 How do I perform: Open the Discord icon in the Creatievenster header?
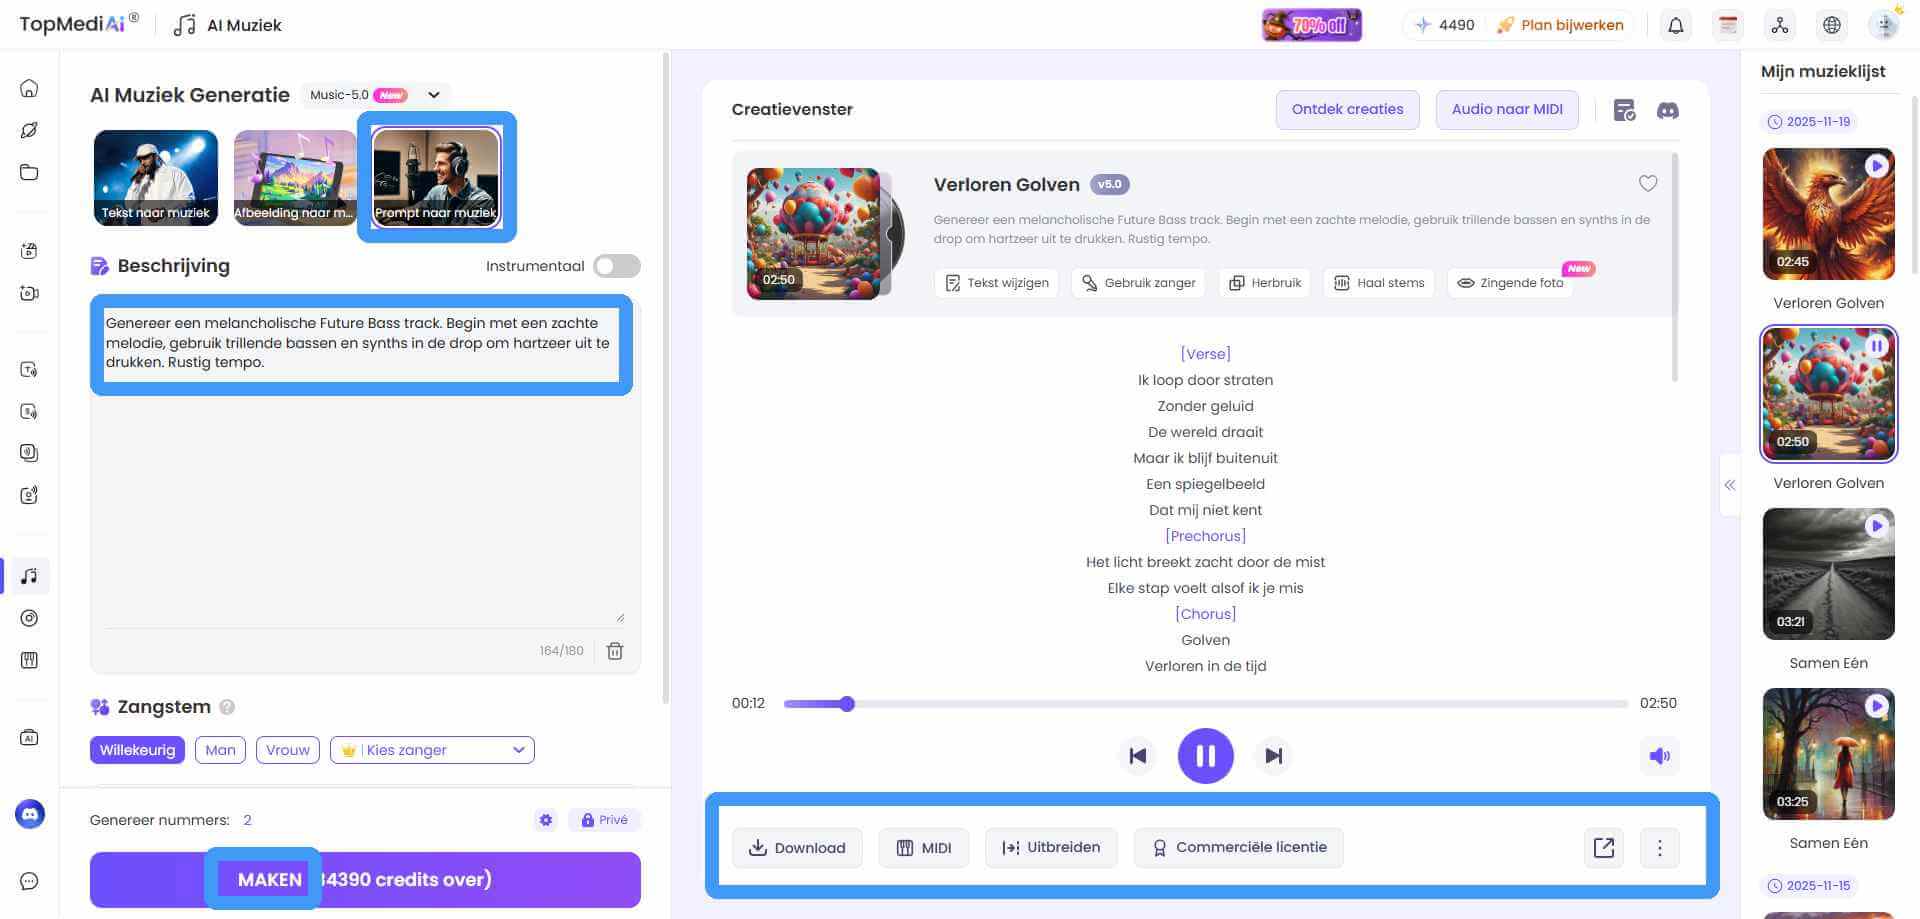click(x=1668, y=110)
